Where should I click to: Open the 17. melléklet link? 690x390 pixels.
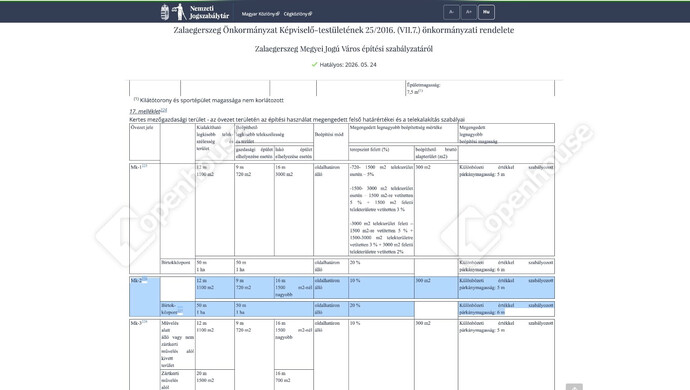click(144, 112)
